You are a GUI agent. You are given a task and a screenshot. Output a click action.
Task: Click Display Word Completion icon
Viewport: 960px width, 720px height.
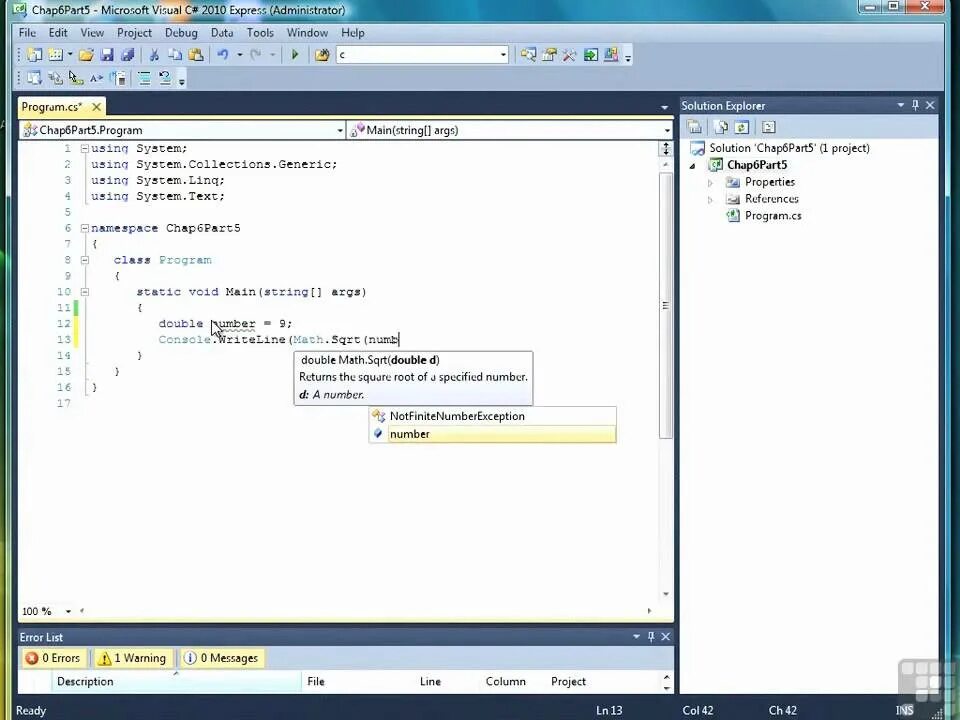(x=96, y=78)
